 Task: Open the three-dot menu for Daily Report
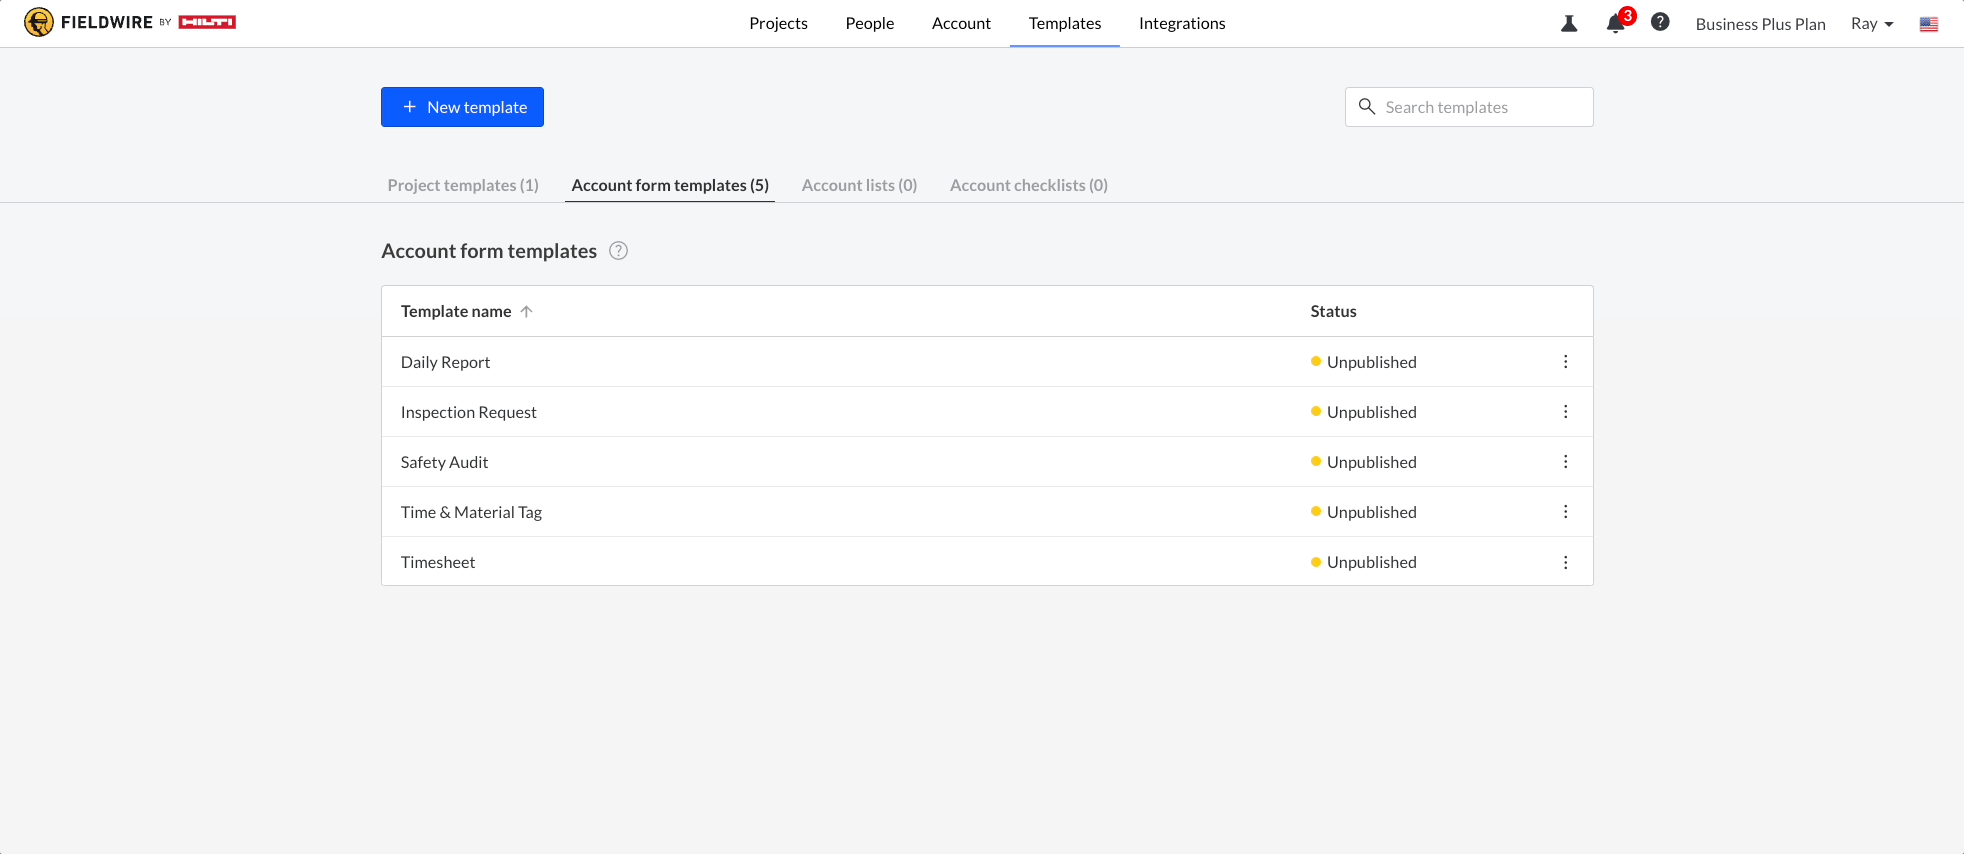pyautogui.click(x=1566, y=362)
